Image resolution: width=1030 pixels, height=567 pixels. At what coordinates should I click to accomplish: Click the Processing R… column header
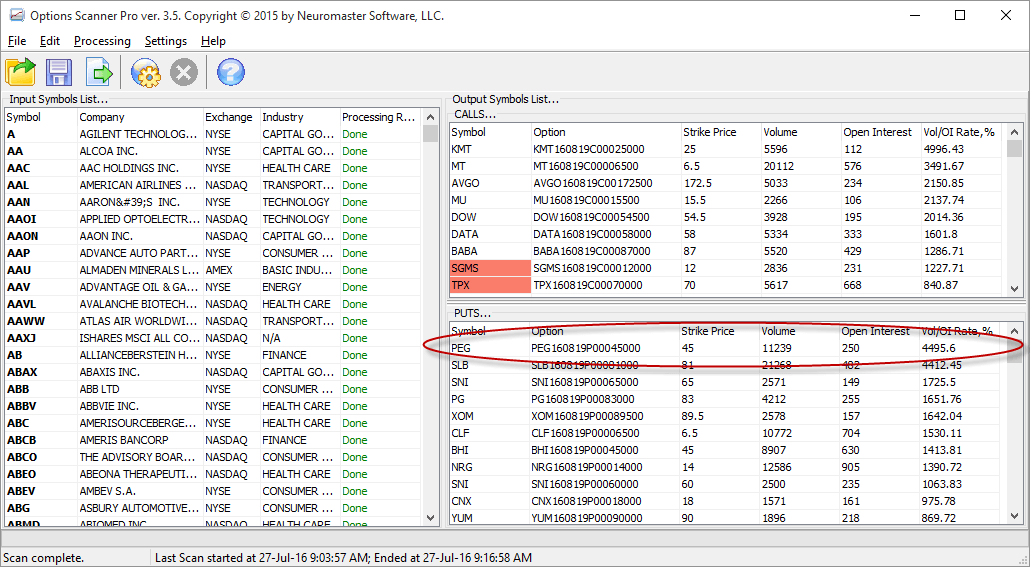click(380, 117)
